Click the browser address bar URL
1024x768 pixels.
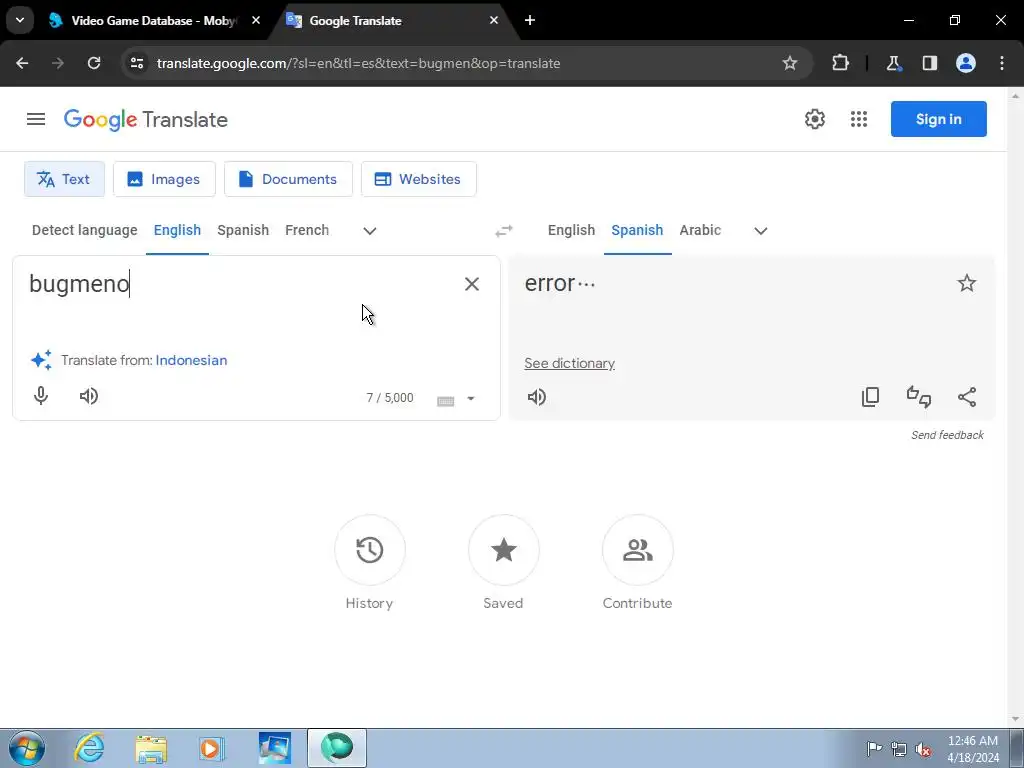coord(359,63)
